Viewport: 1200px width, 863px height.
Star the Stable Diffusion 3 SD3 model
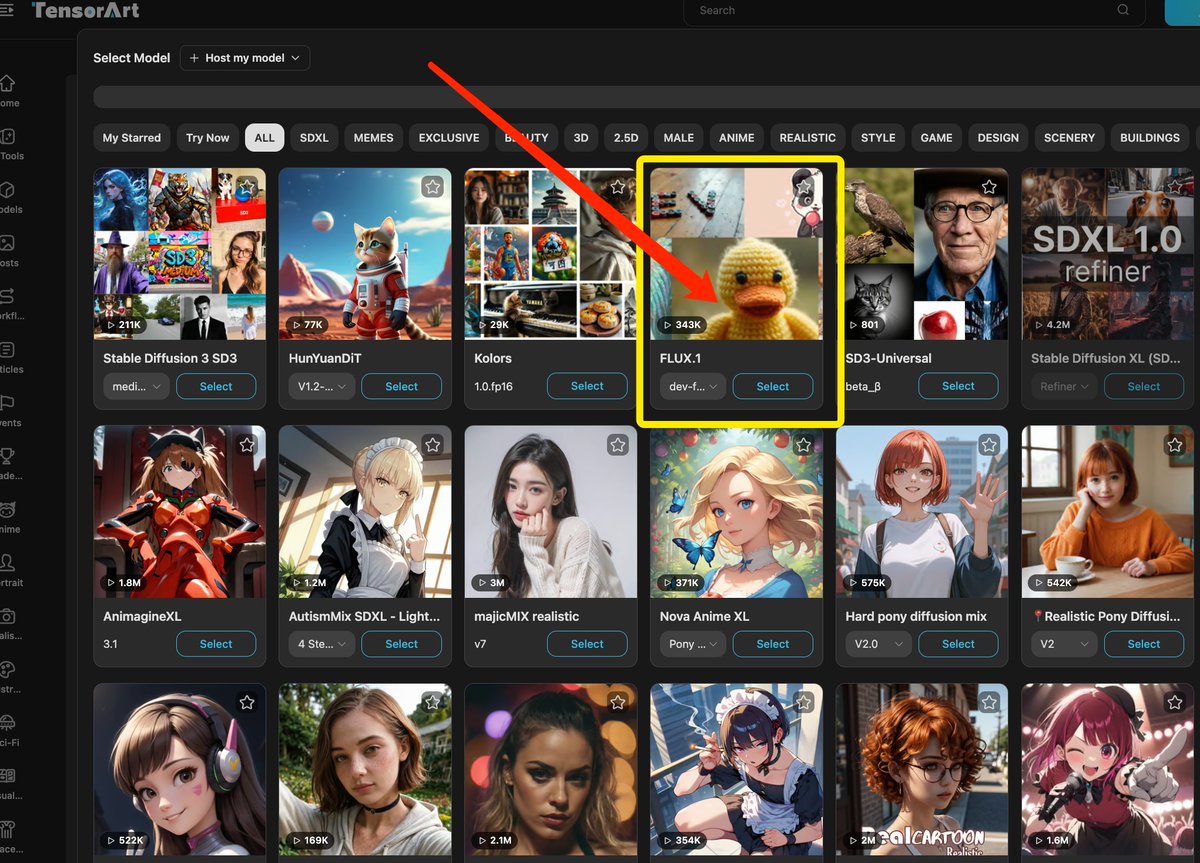247,187
